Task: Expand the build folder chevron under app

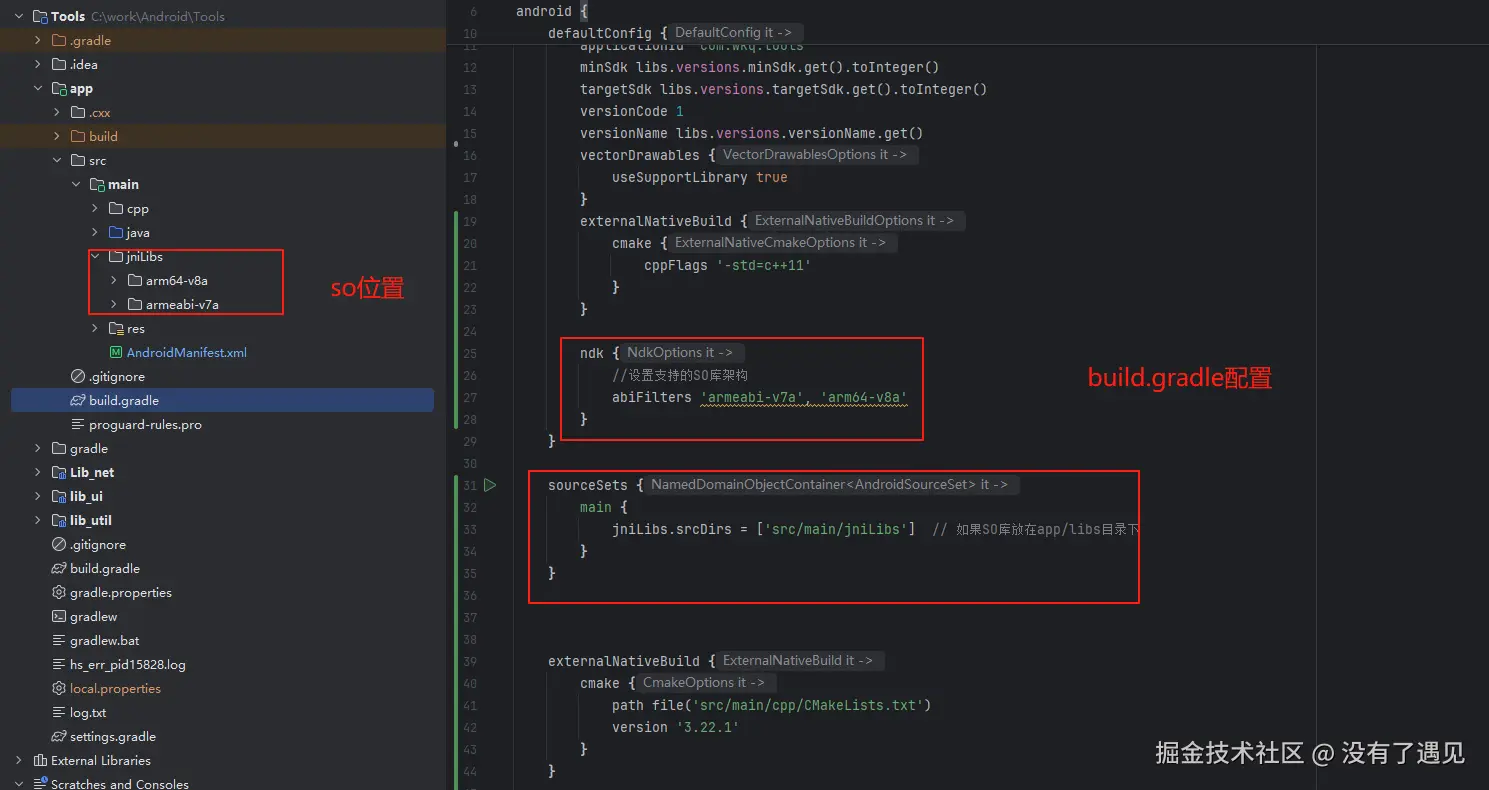Action: coord(57,136)
